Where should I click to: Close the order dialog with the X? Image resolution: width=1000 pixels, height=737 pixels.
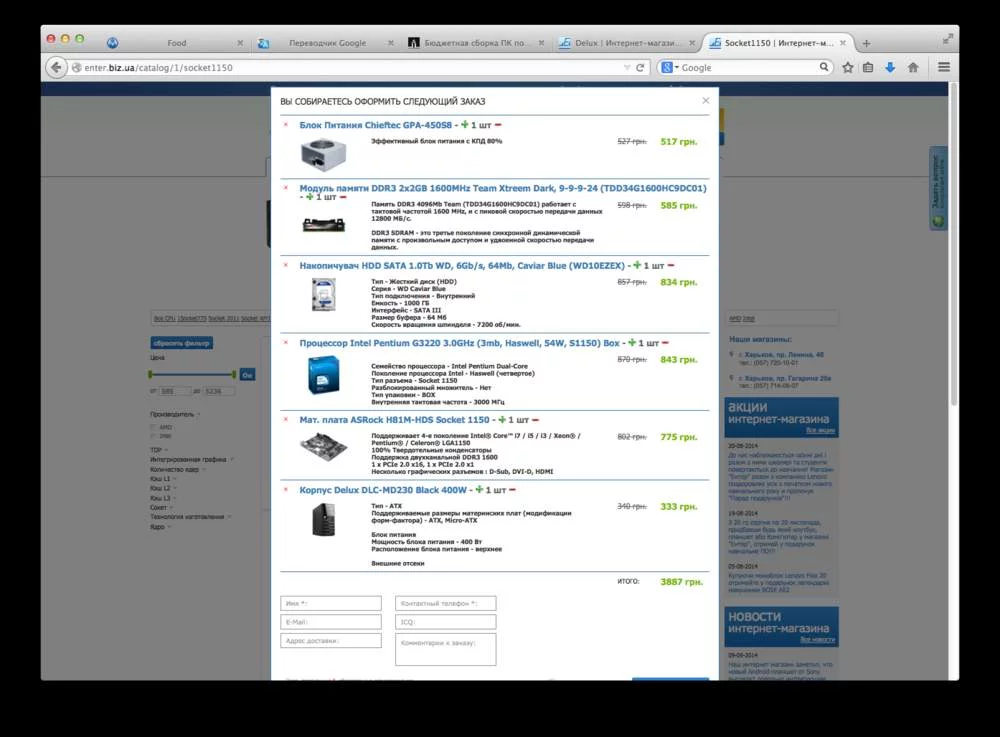click(x=705, y=100)
